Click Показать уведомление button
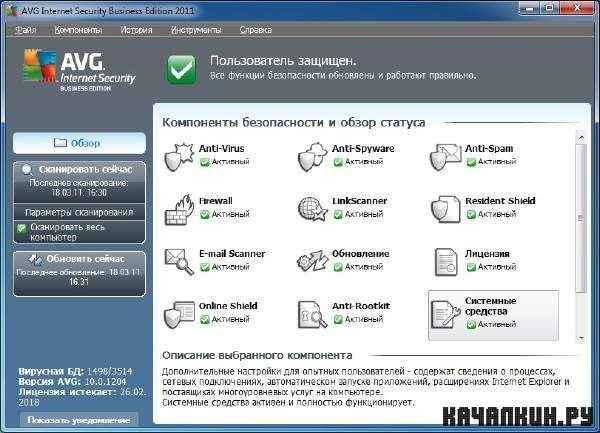Screen dimensions: 600x433 79,420
